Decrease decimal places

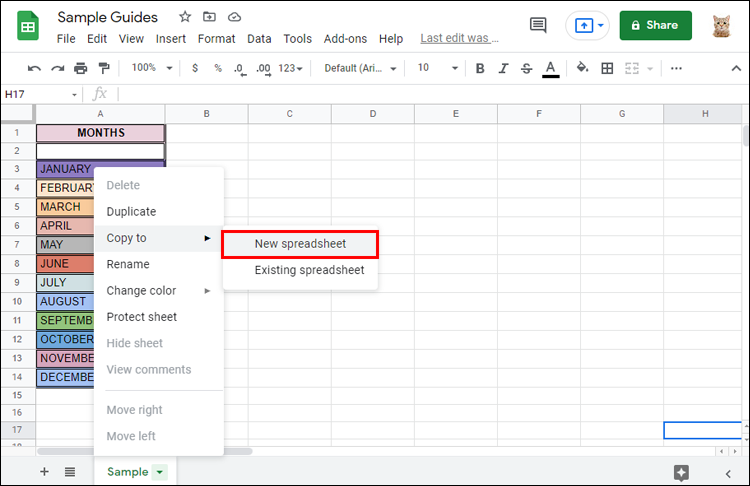[240, 69]
